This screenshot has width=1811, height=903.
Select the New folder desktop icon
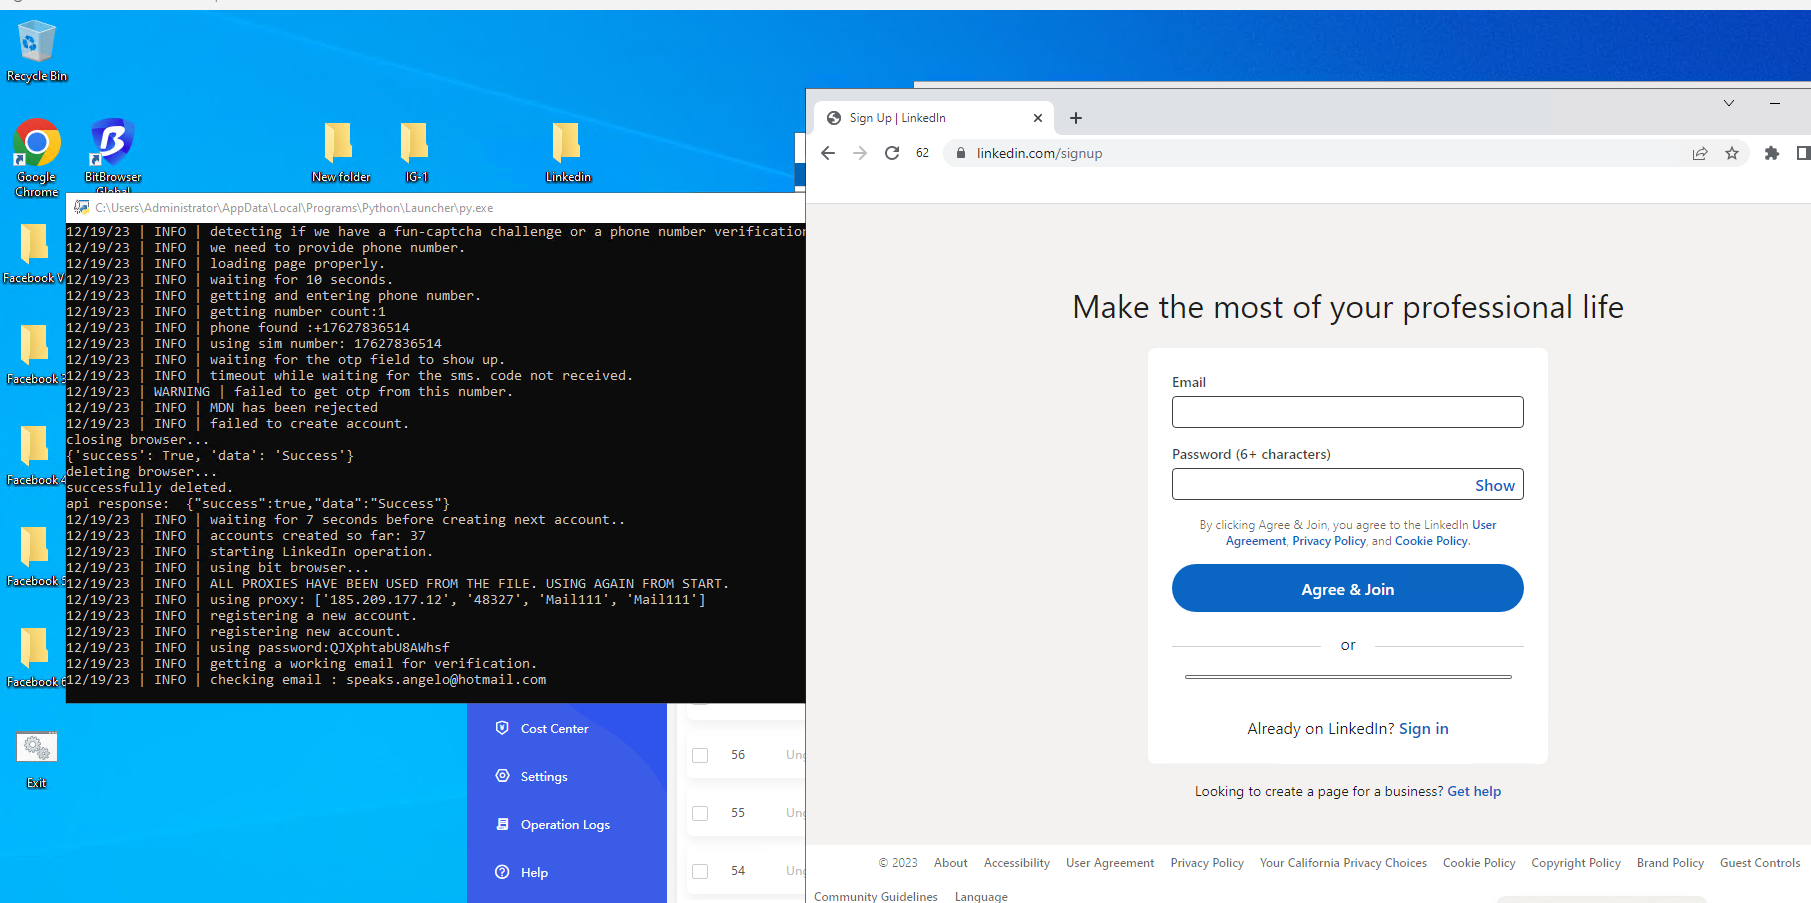coord(340,153)
